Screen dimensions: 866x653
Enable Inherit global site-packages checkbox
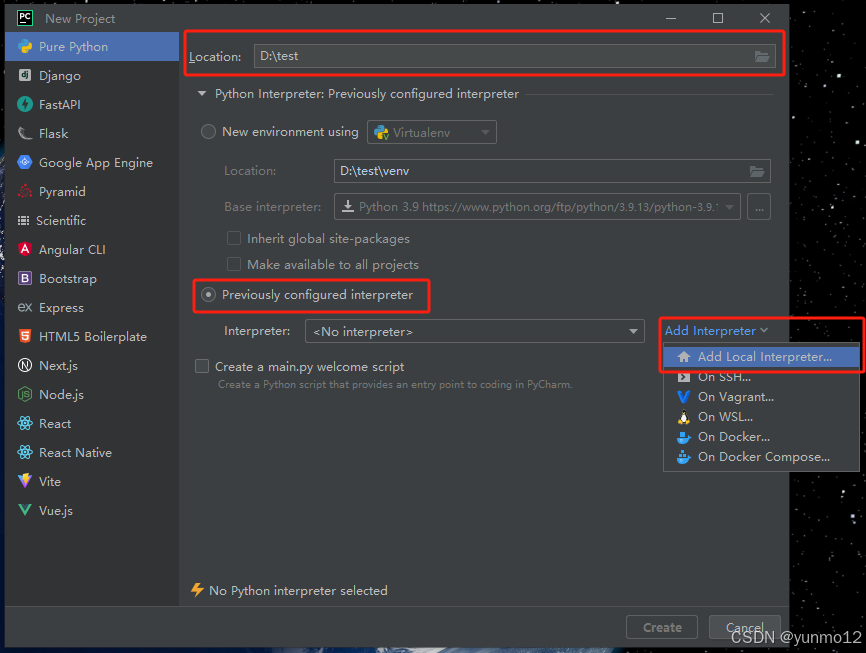tap(234, 238)
